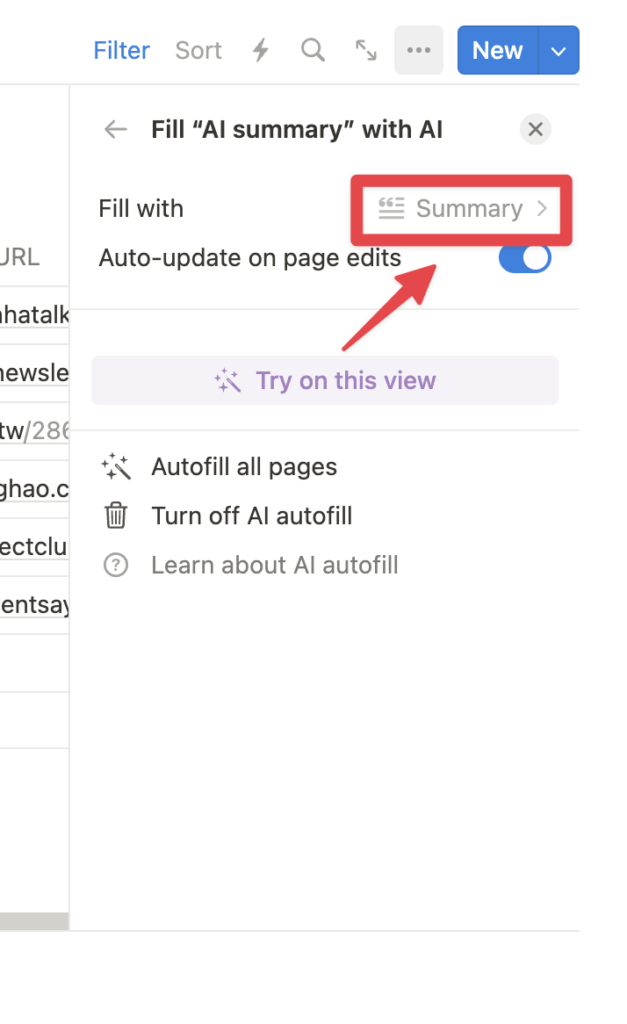The height and width of the screenshot is (1024, 627).
Task: Go back with the left arrow icon
Action: point(116,129)
